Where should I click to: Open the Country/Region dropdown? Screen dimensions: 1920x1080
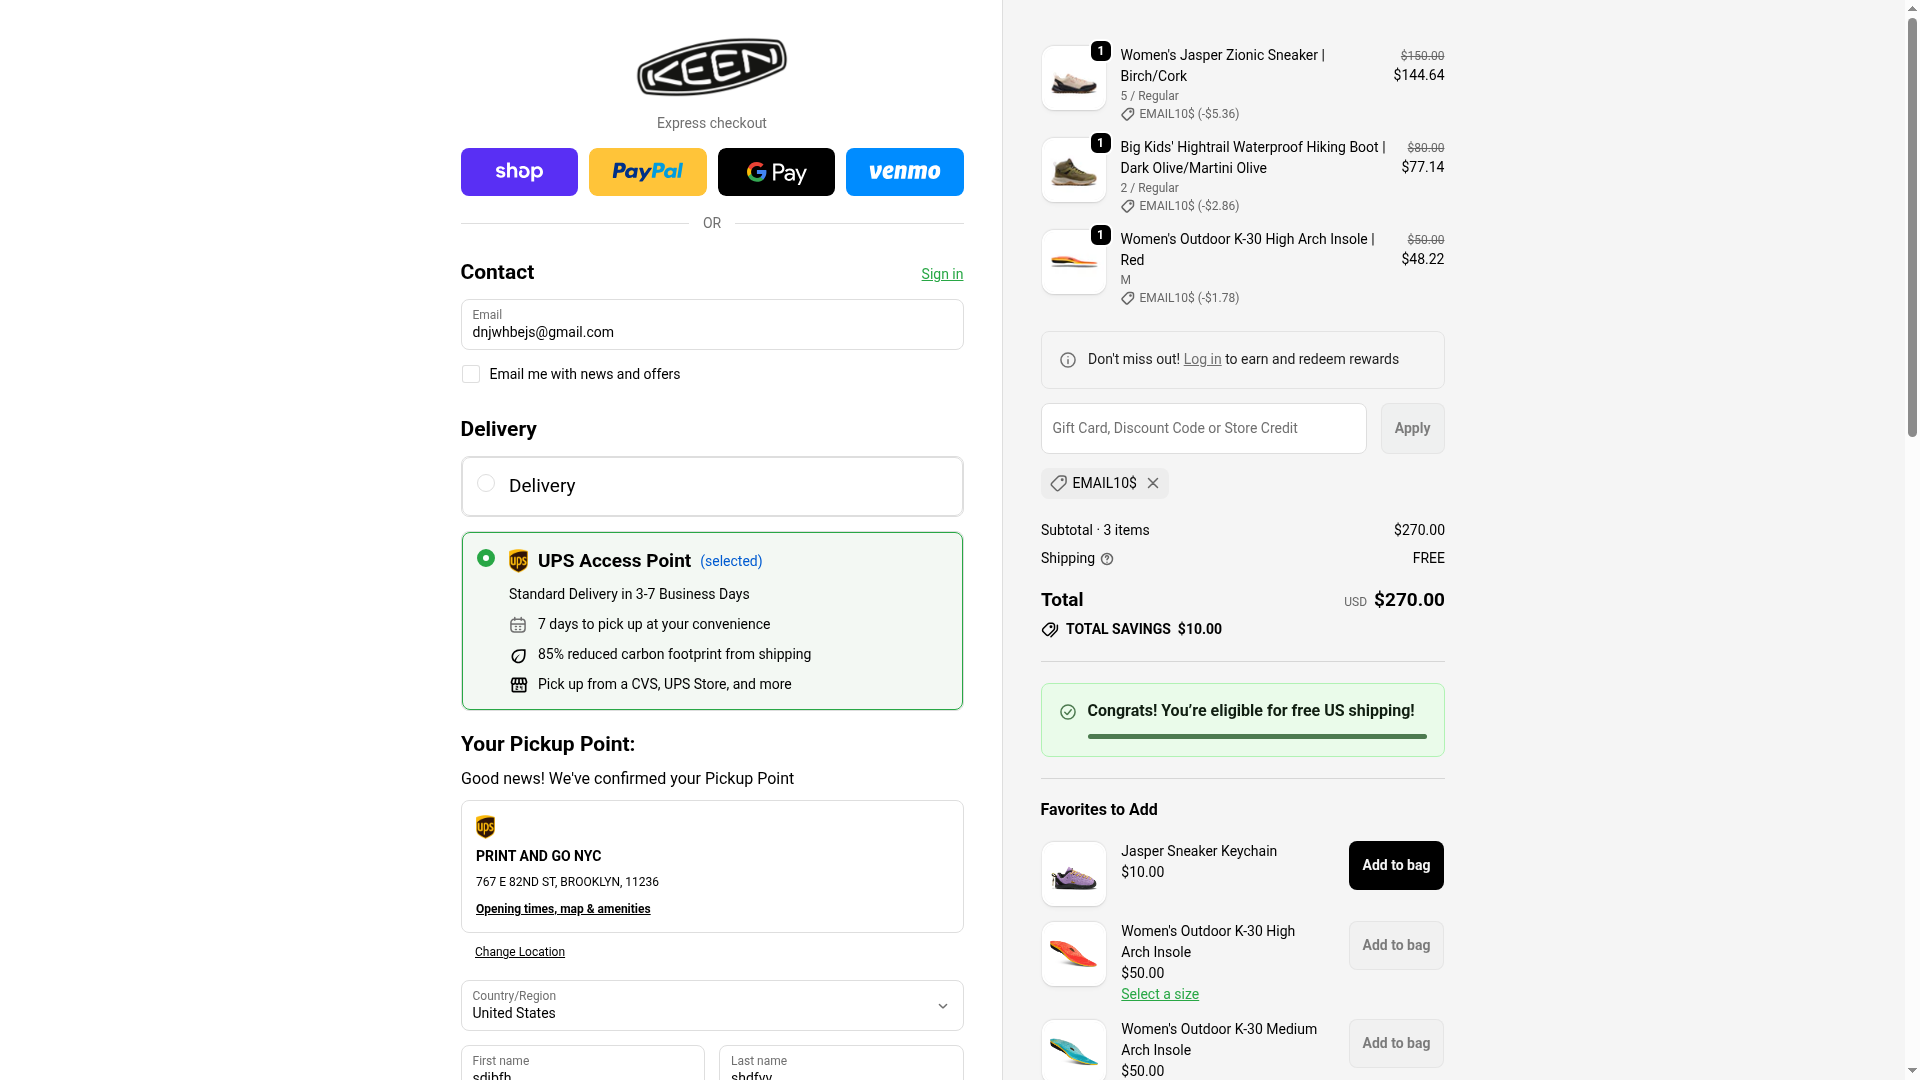coord(711,1005)
